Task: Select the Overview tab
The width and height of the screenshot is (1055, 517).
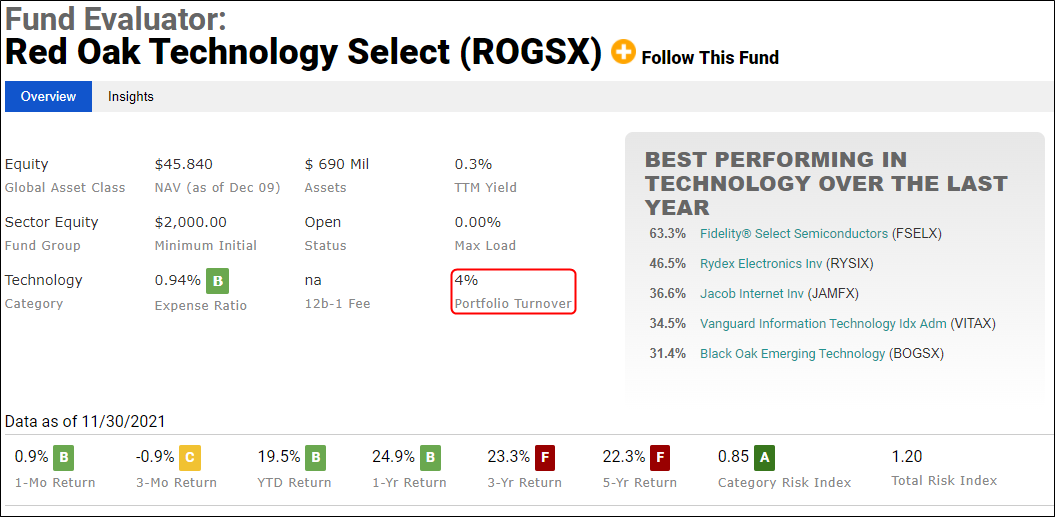Action: (x=48, y=96)
